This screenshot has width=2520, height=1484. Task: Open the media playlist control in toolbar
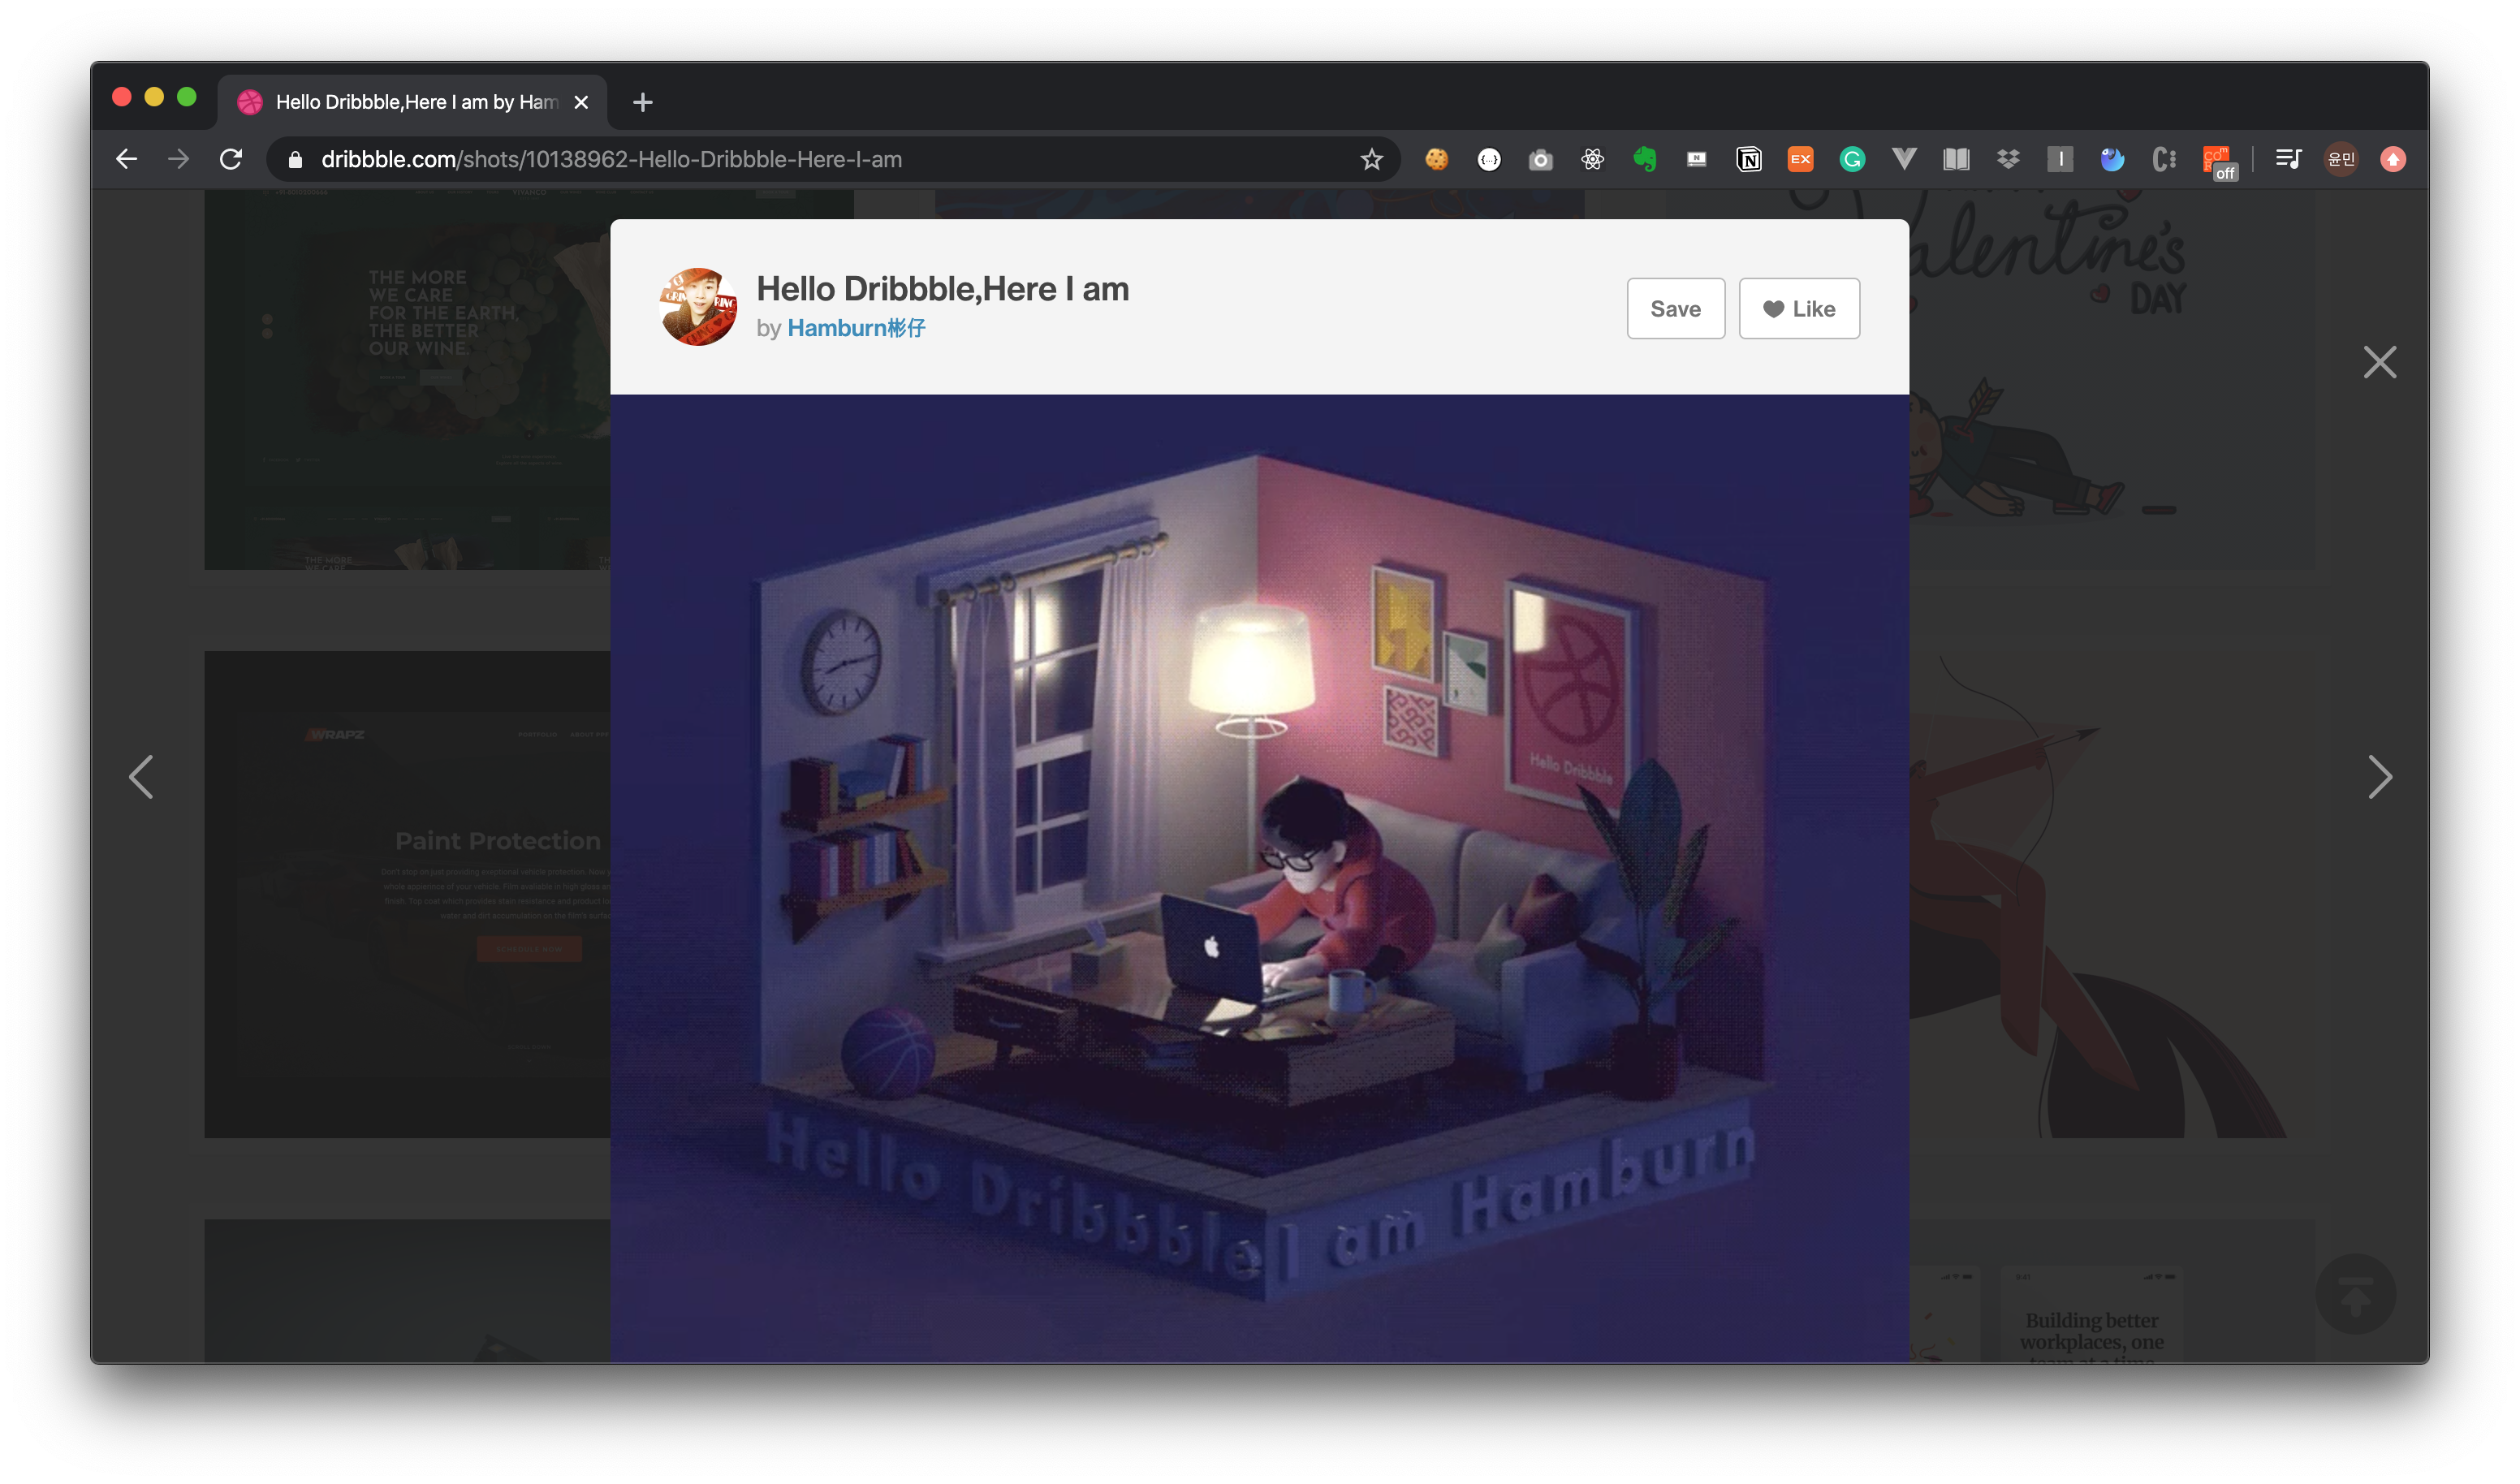[x=2288, y=159]
